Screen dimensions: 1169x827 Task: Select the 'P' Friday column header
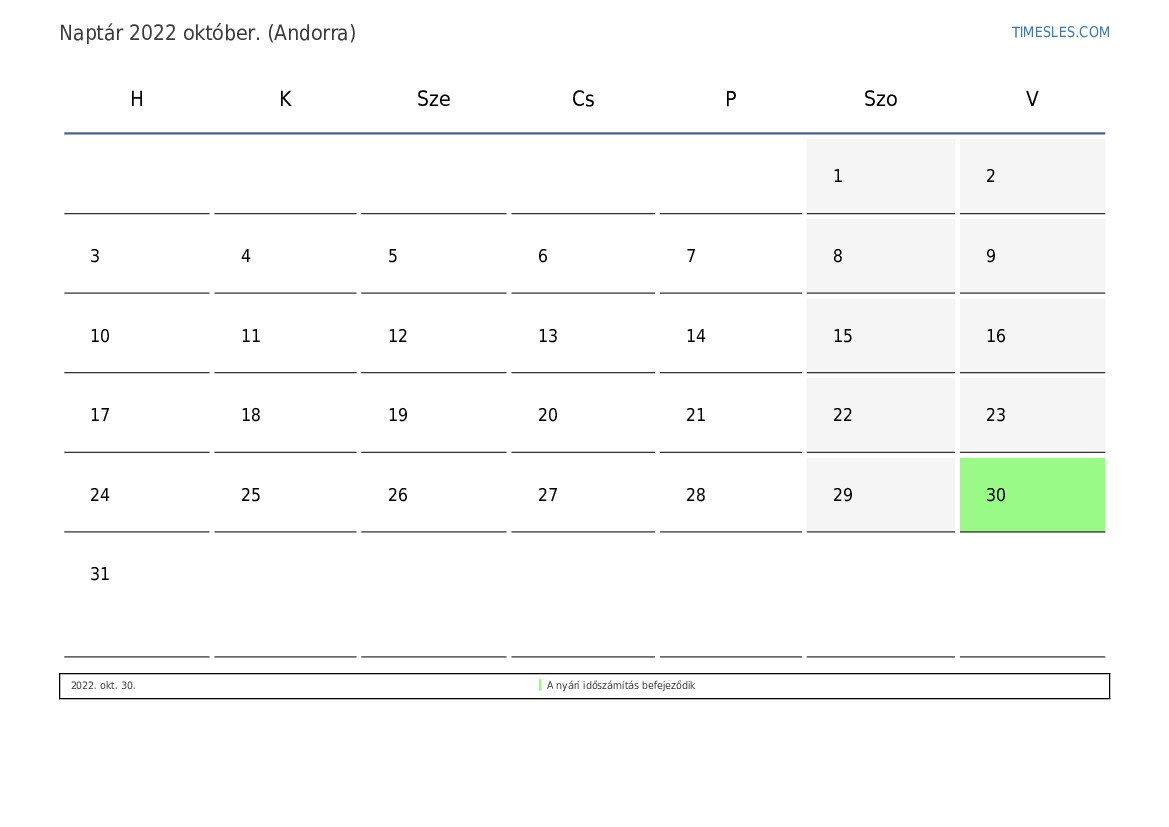[x=731, y=99]
